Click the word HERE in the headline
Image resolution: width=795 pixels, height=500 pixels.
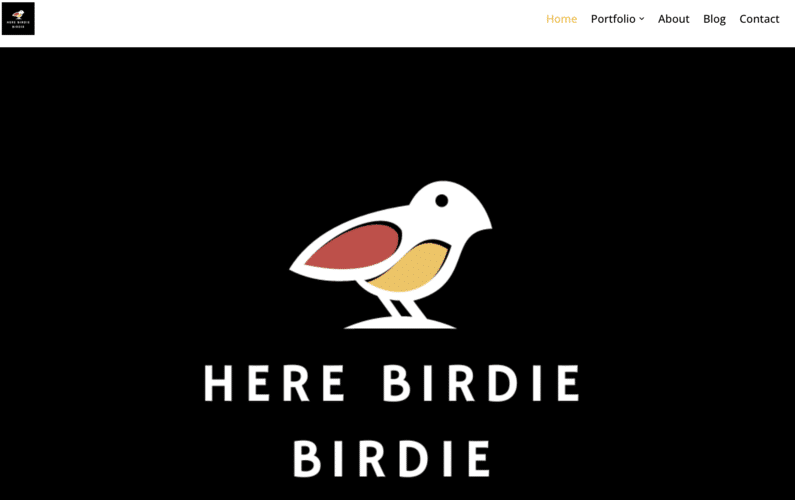tap(274, 383)
